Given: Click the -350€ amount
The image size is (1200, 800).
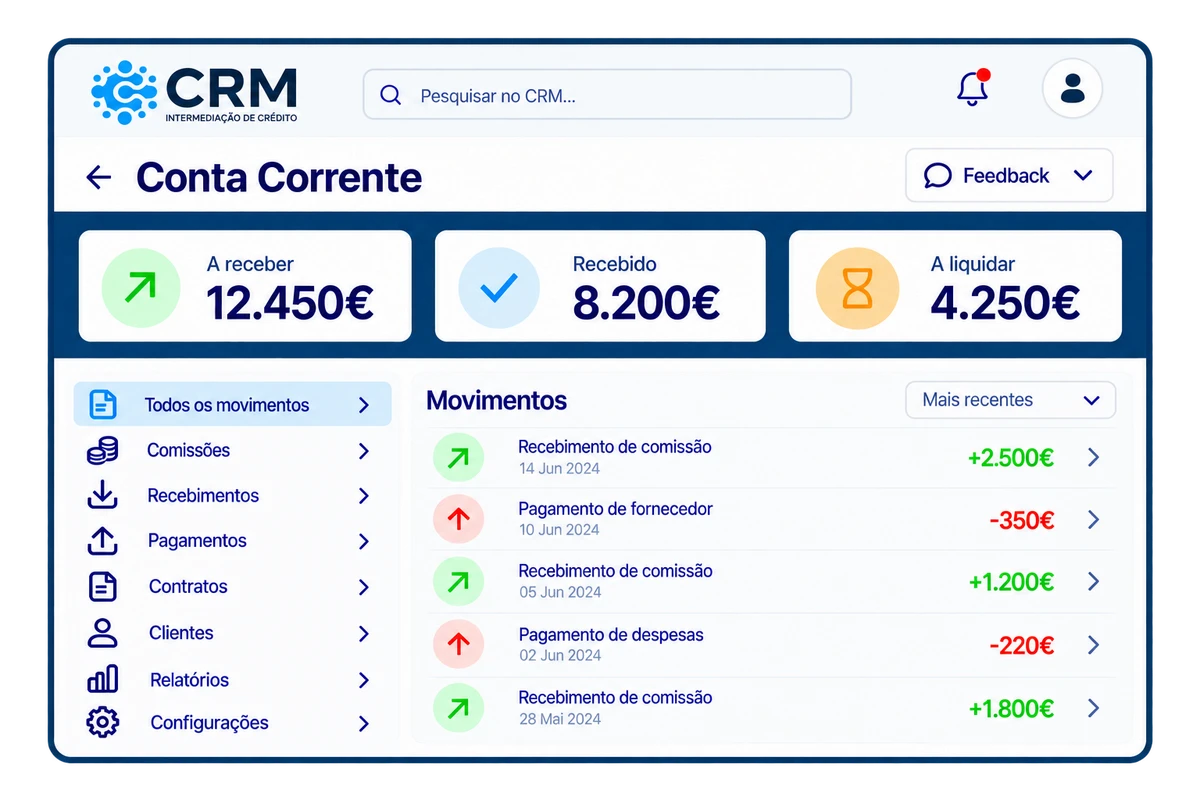Looking at the screenshot, I should point(1022,520).
